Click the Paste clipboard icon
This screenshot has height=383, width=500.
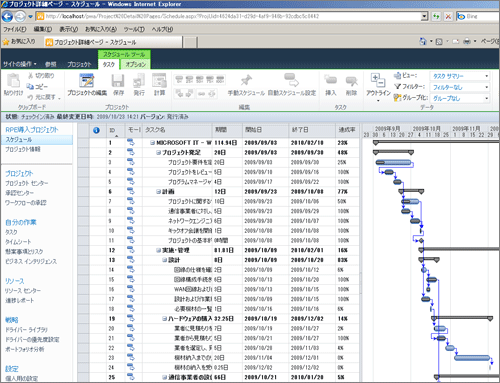13,80
